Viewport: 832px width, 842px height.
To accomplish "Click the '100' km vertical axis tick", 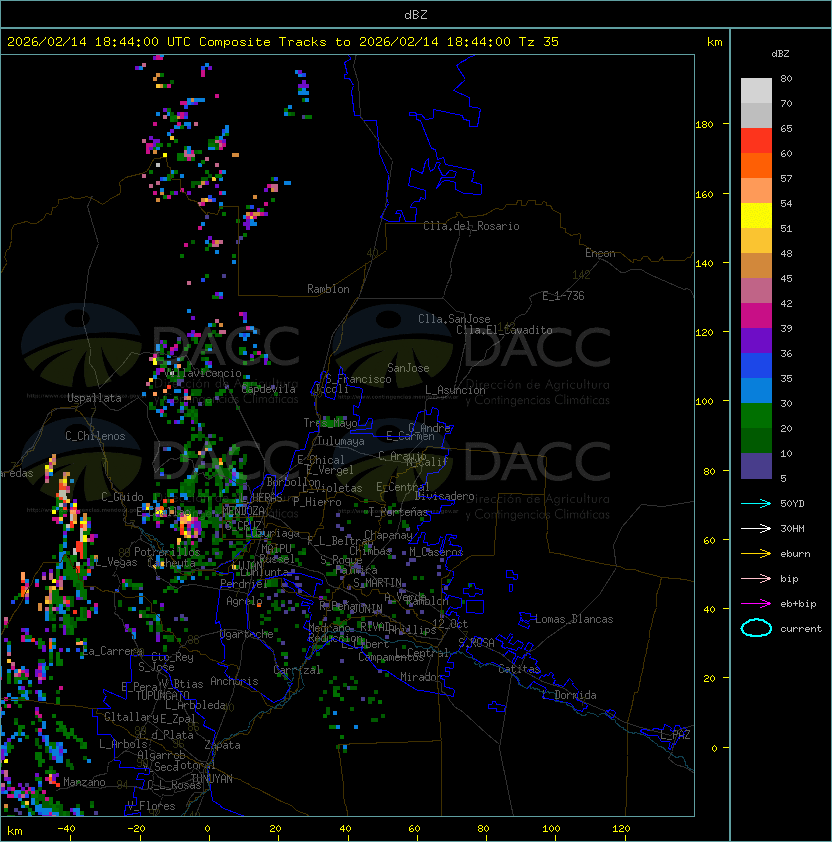I will pos(704,401).
